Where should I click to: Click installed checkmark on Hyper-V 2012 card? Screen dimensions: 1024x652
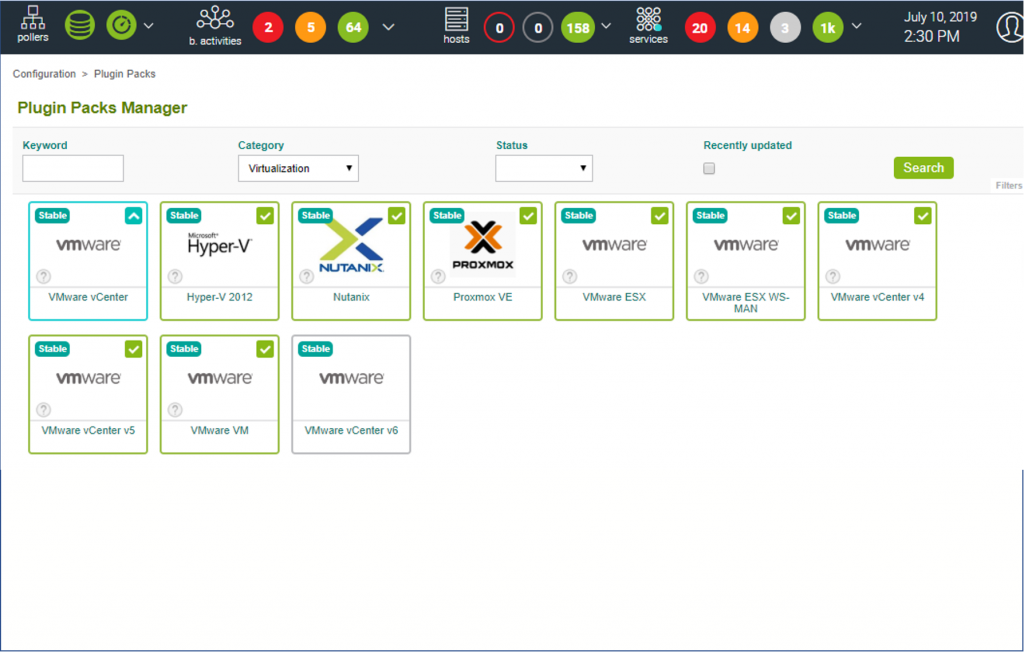[x=265, y=216]
